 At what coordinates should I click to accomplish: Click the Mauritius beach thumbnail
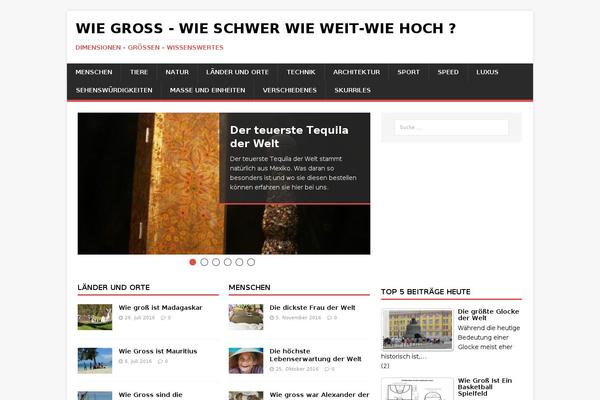95,361
